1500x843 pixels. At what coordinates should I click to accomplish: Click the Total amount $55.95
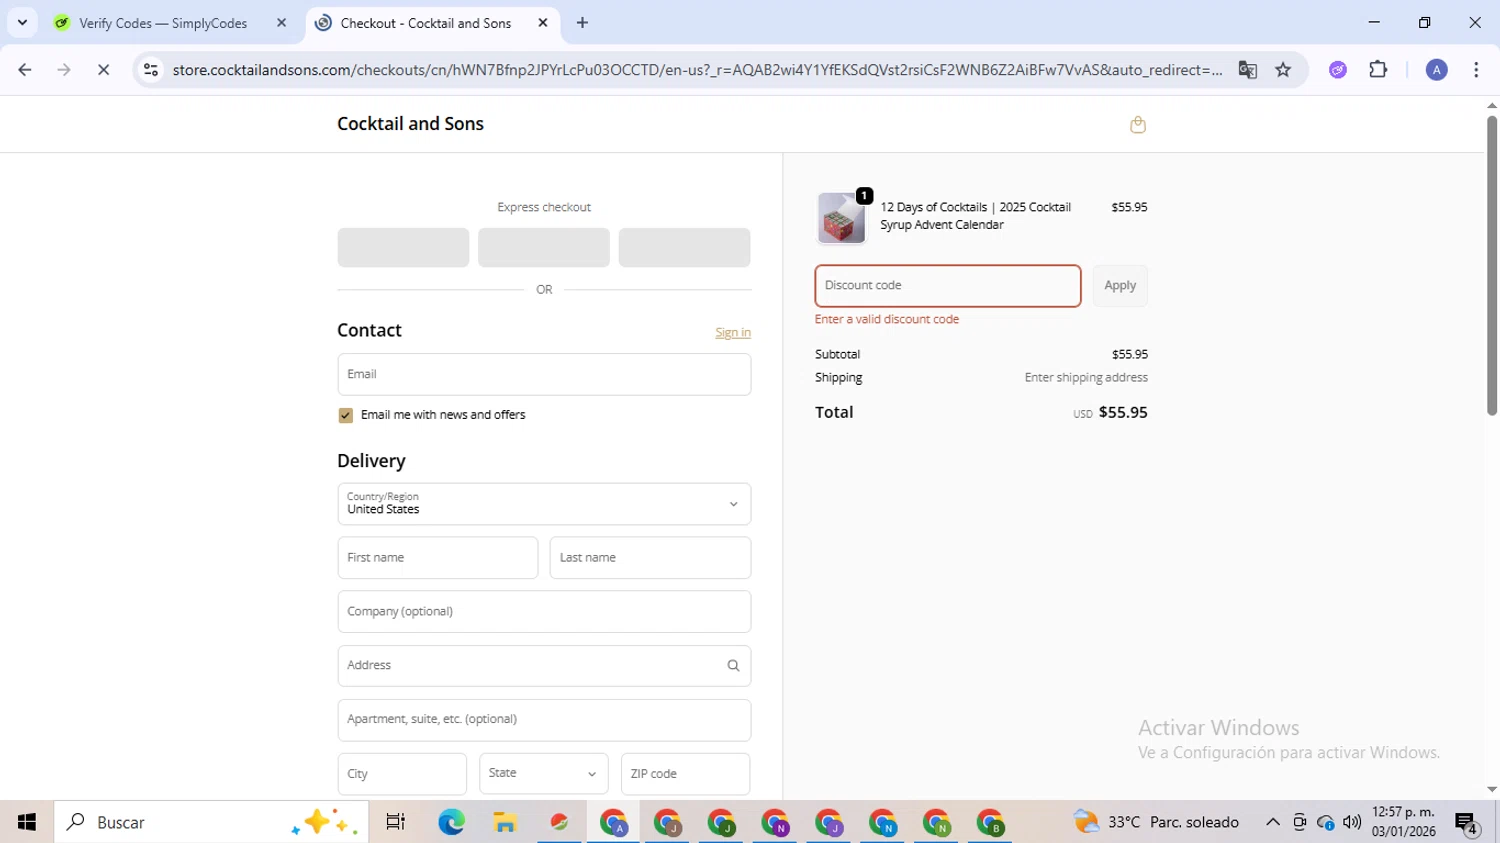(1123, 413)
